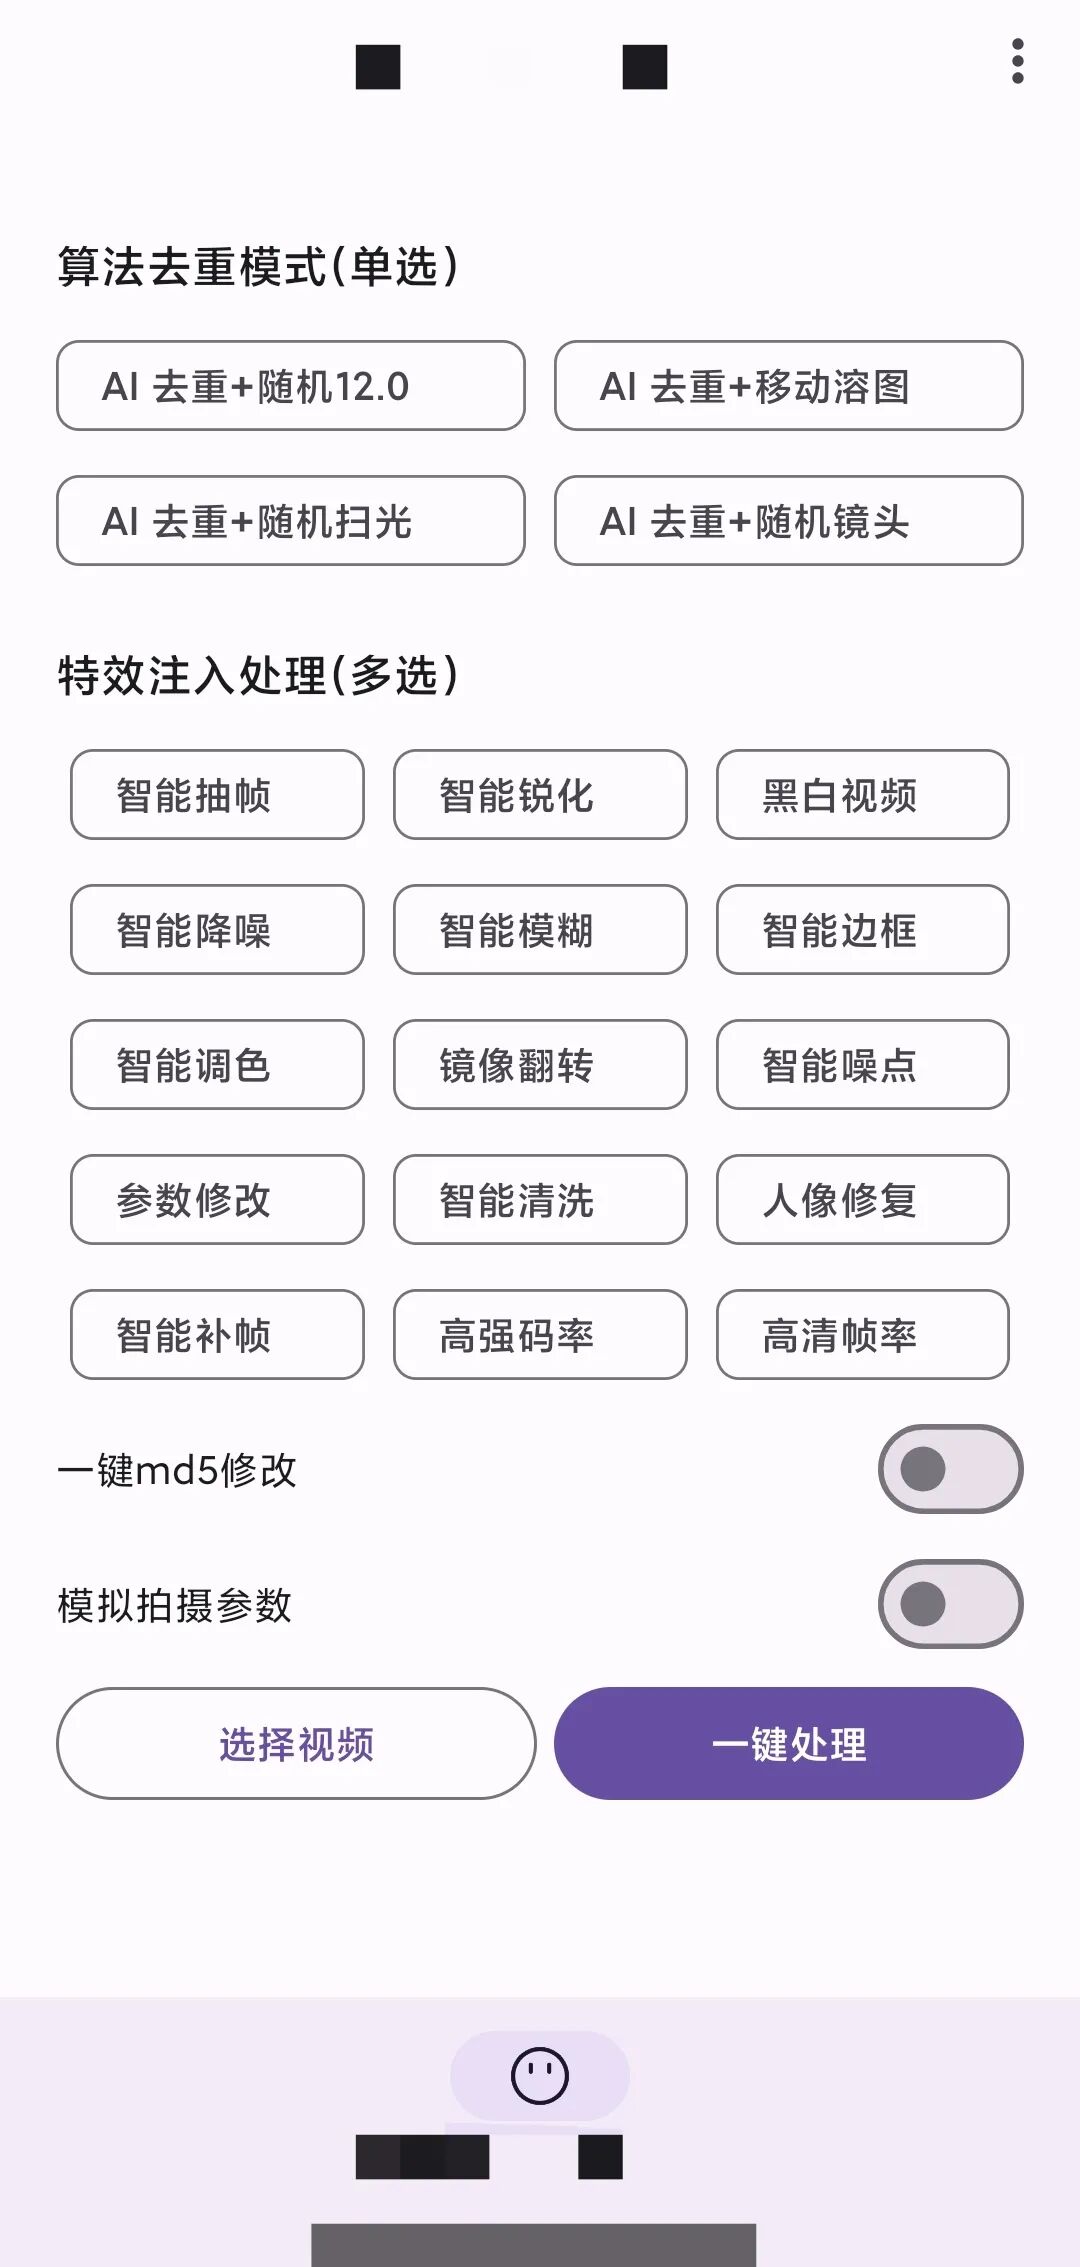Tap the 一键处理 button

788,1743
